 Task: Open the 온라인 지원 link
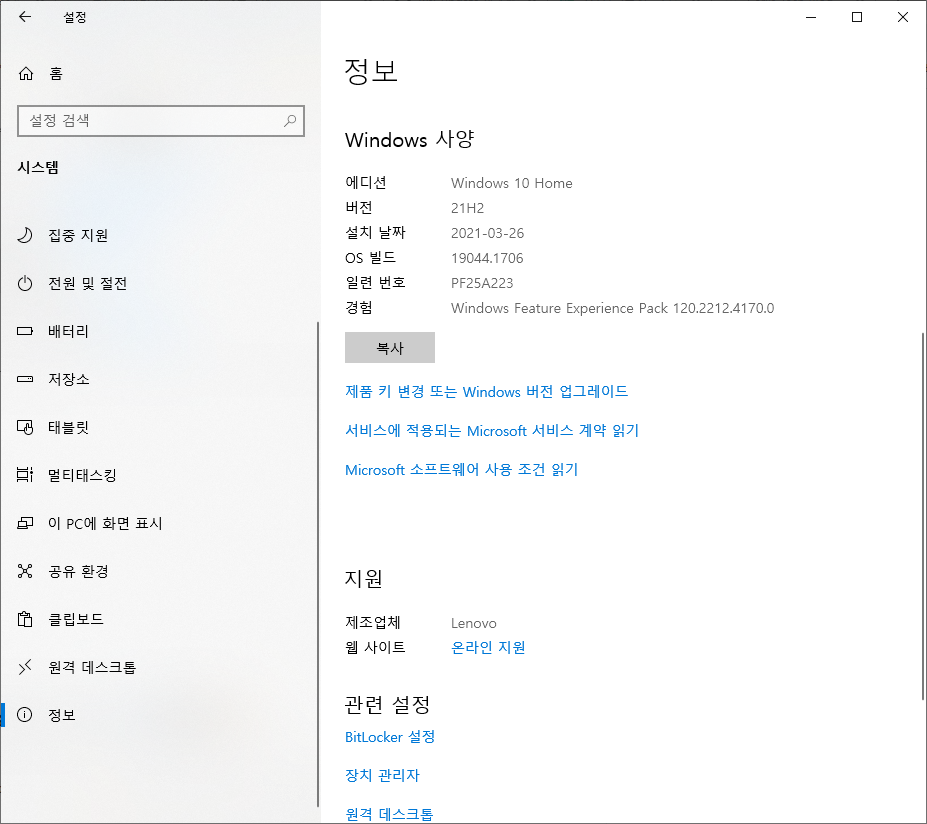[x=488, y=647]
